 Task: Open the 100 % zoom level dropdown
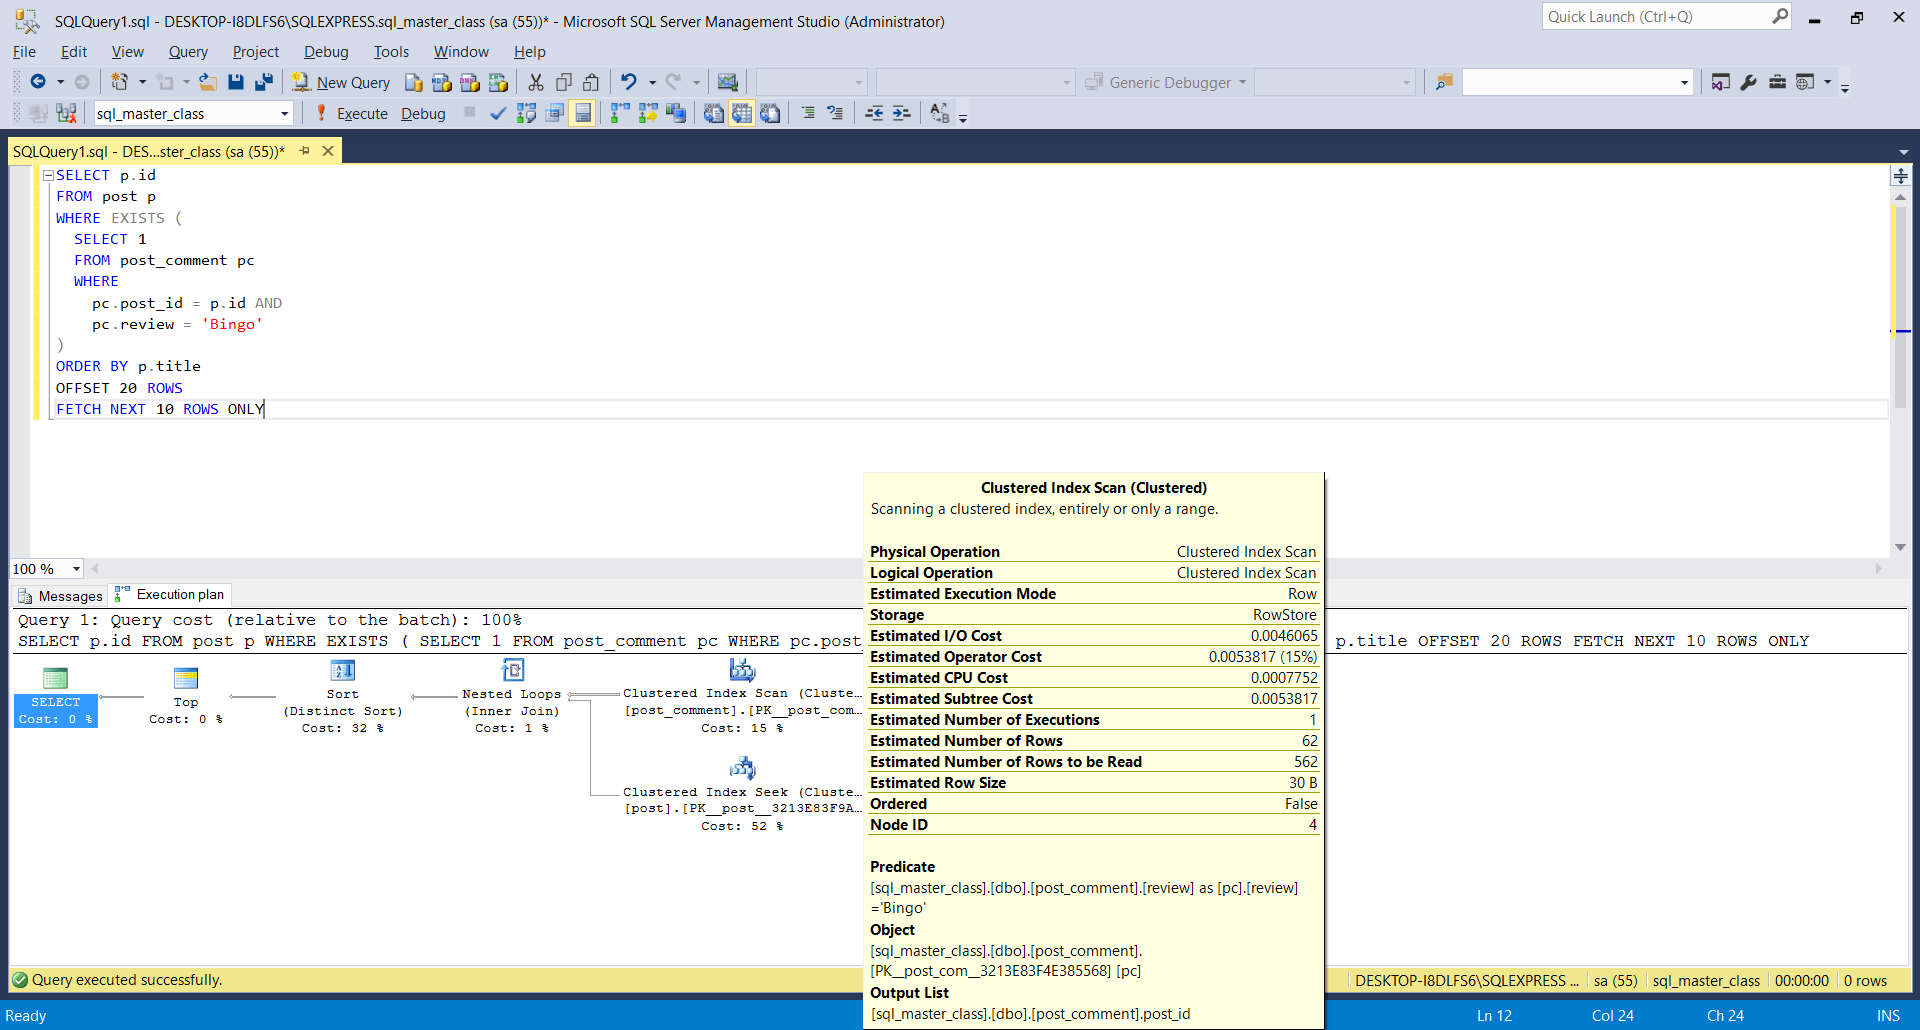(x=76, y=569)
